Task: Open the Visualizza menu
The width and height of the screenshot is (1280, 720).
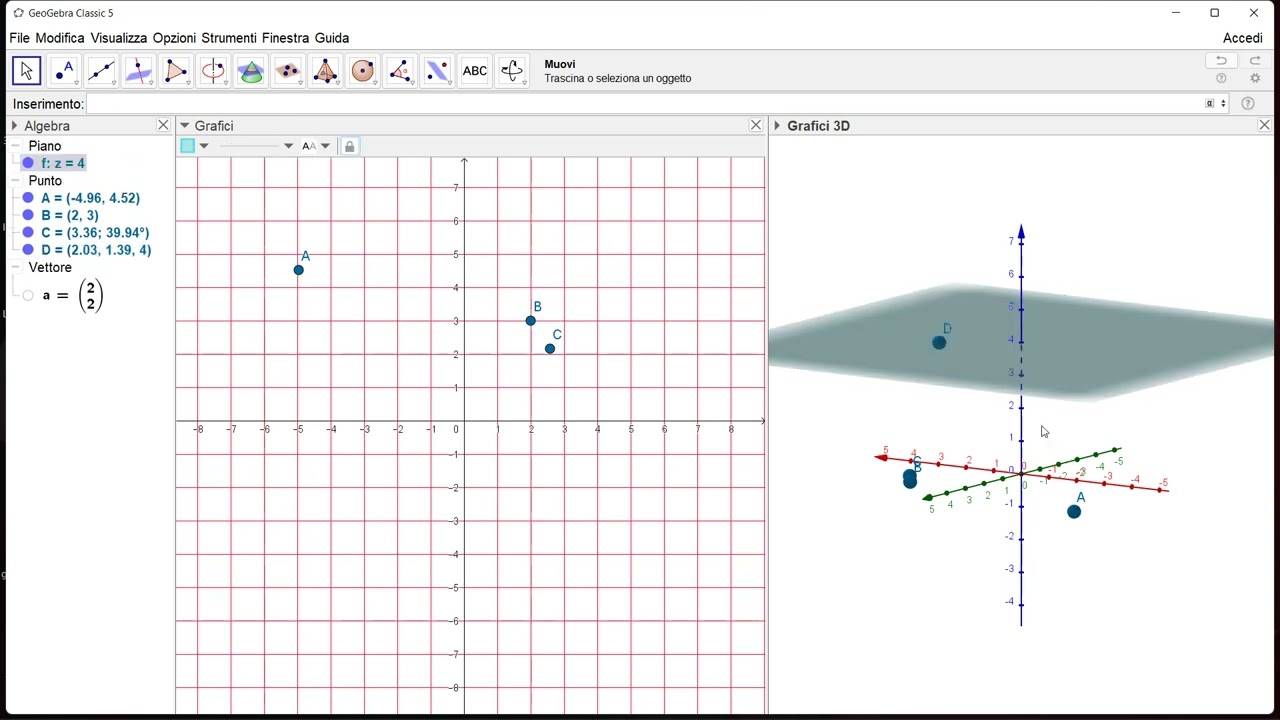Action: (119, 38)
